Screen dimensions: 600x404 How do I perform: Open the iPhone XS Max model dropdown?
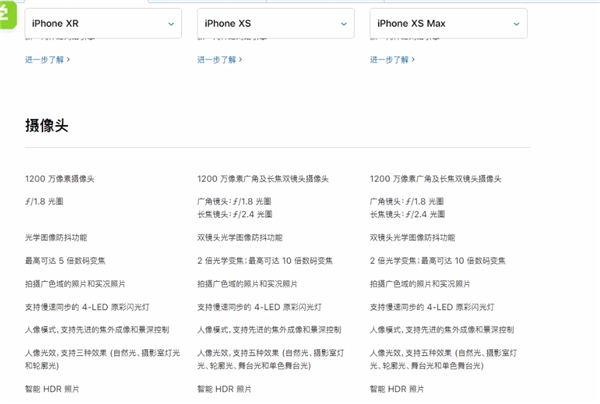448,23
